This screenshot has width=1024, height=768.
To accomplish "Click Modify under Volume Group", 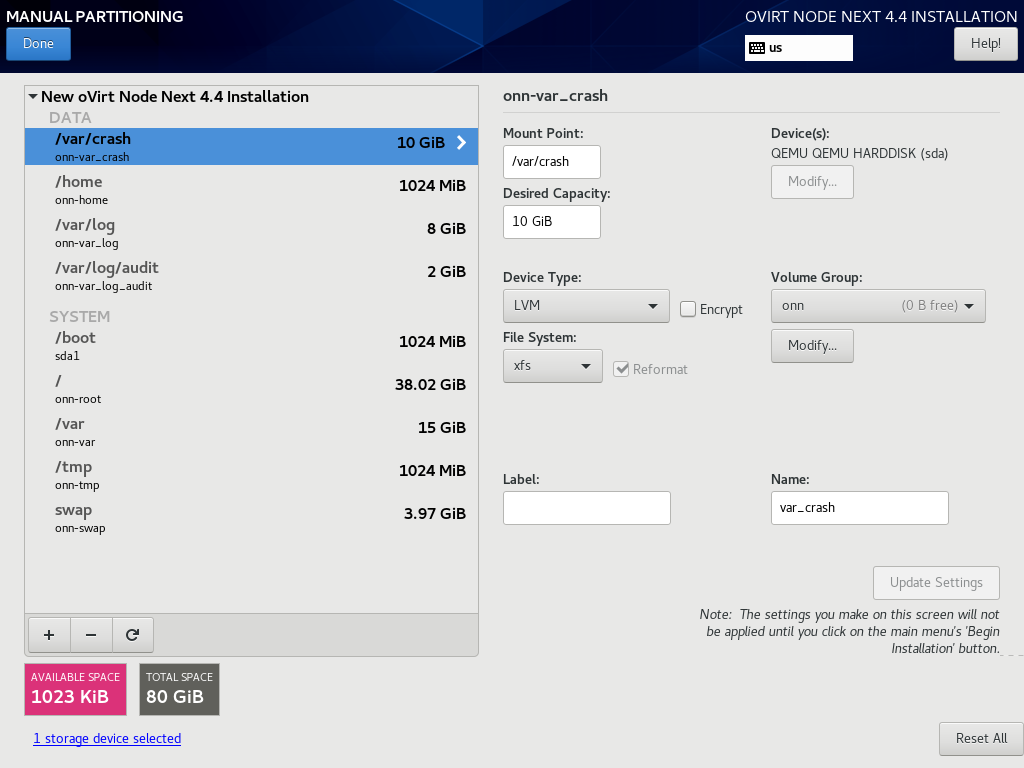I will click(812, 345).
